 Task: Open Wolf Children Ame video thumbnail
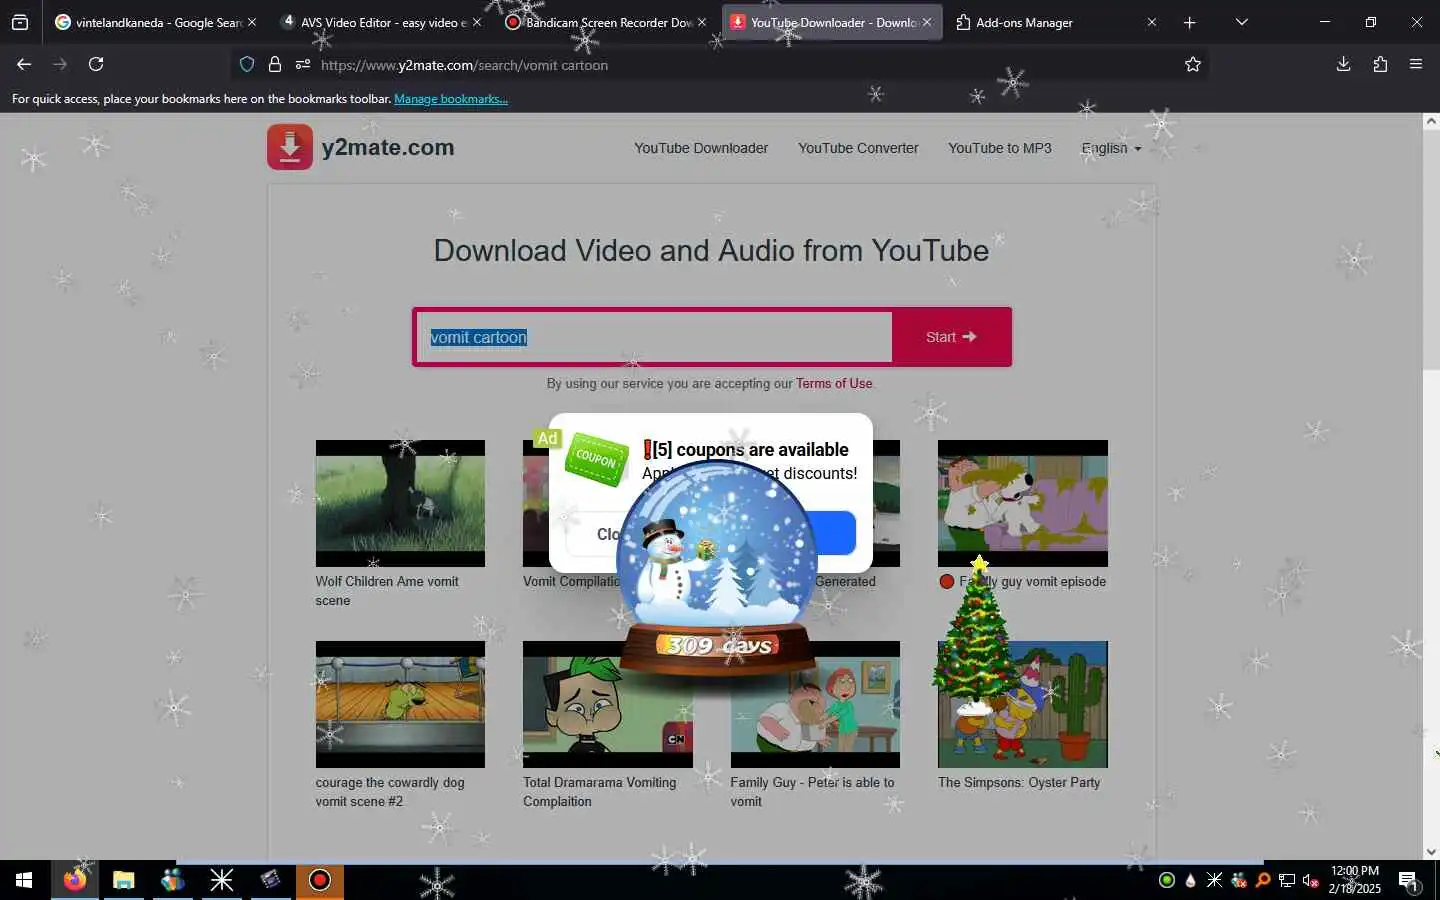click(x=400, y=503)
